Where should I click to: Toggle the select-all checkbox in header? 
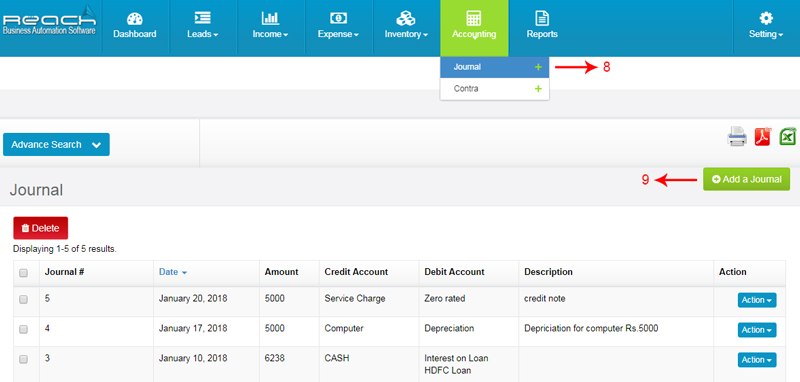pos(23,273)
